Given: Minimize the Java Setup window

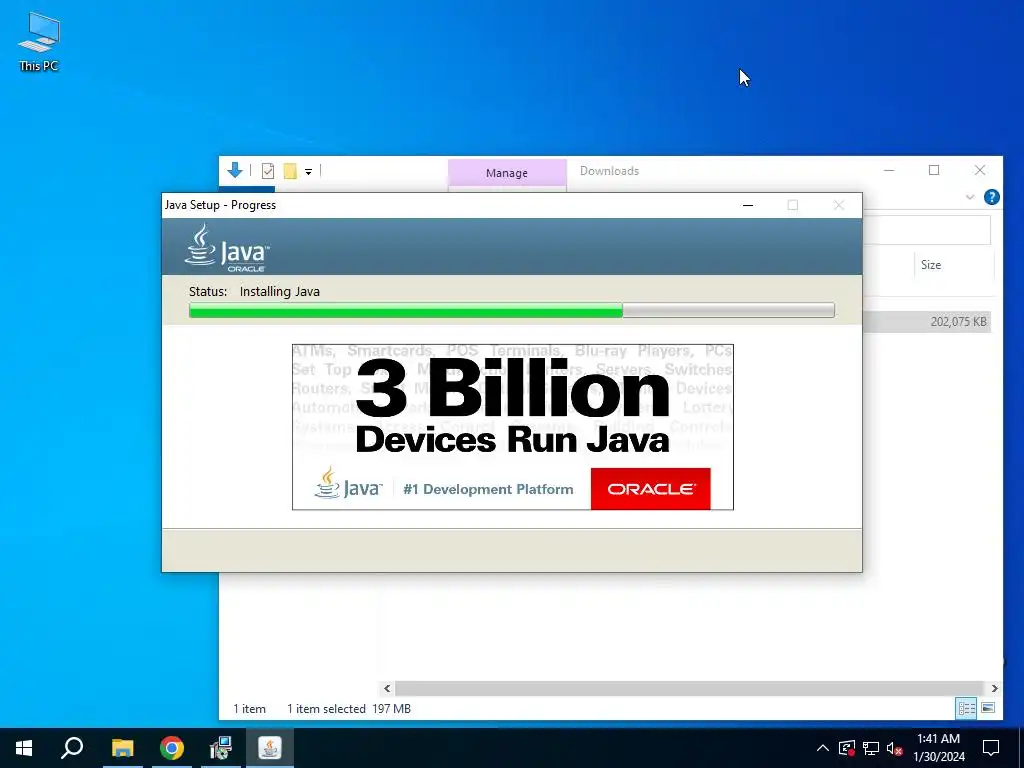Looking at the screenshot, I should tap(748, 205).
